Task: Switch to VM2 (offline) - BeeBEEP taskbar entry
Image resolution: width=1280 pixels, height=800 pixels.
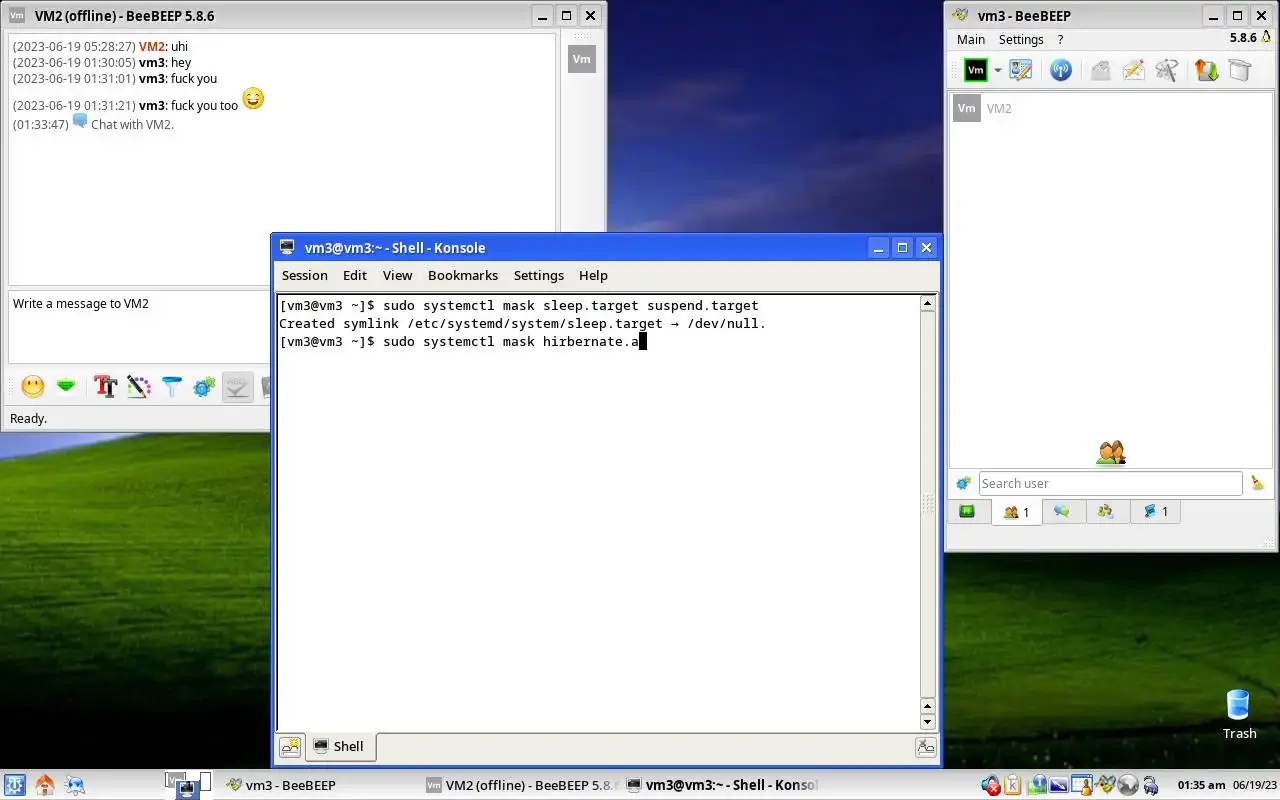Action: coord(519,785)
